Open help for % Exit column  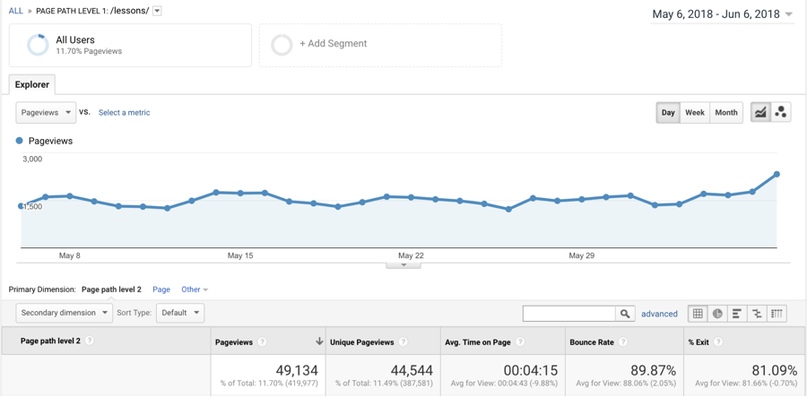pos(718,342)
